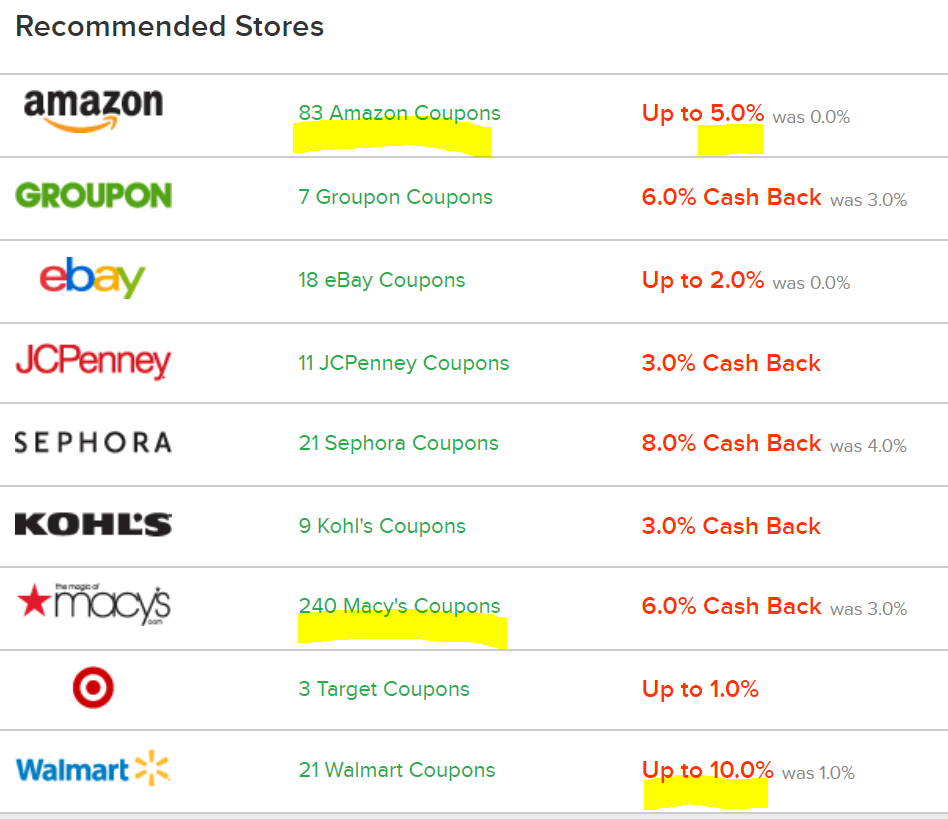Image resolution: width=948 pixels, height=819 pixels.
Task: Select the 21 Sephora Coupons link
Action: tap(398, 443)
